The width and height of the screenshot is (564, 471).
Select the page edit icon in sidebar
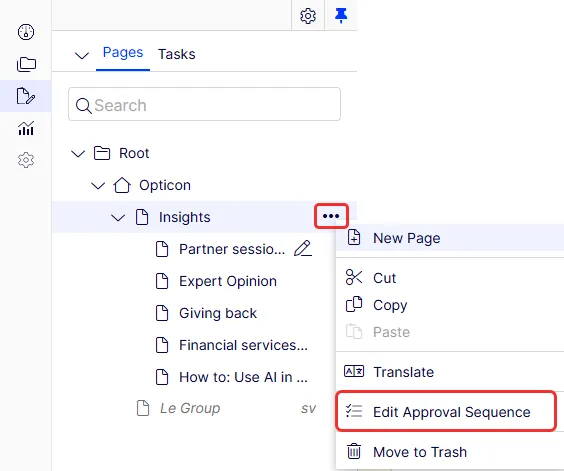26,96
